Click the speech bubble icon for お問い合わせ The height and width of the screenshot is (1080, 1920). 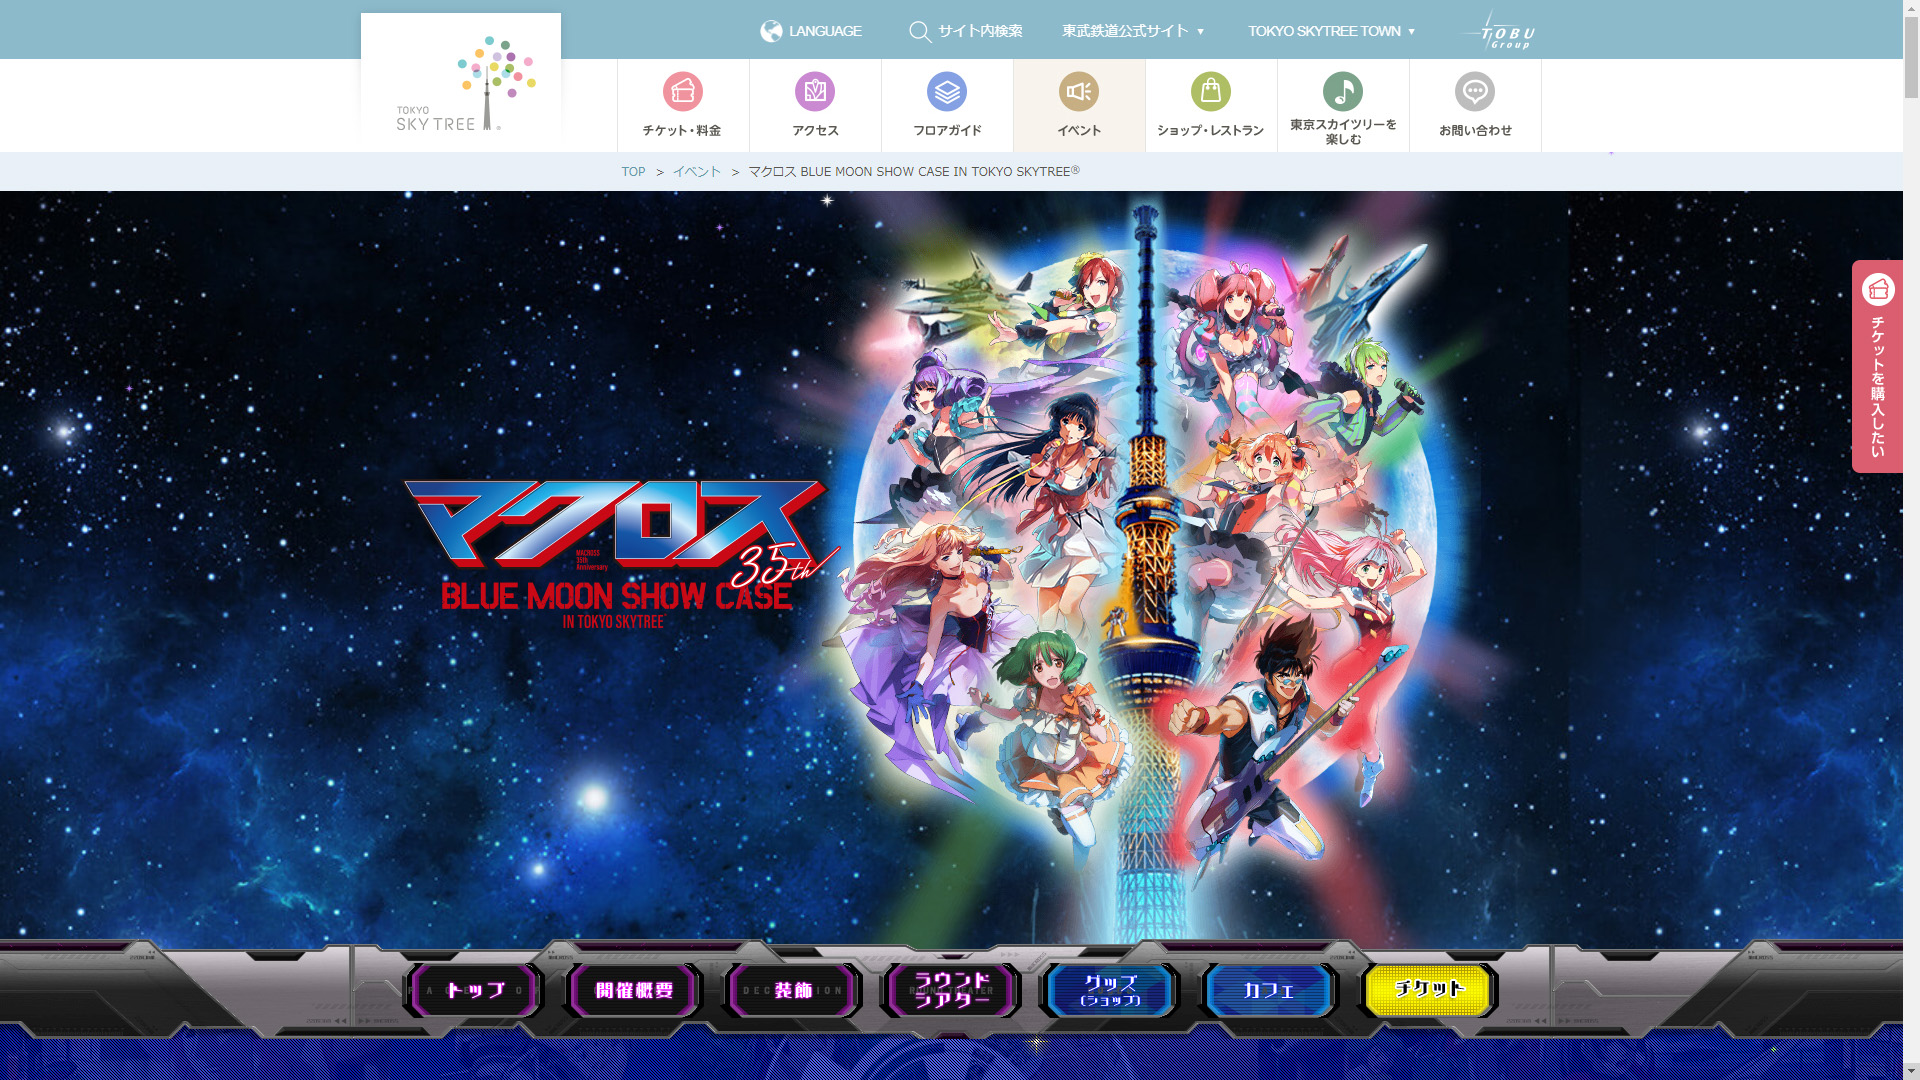(1475, 91)
